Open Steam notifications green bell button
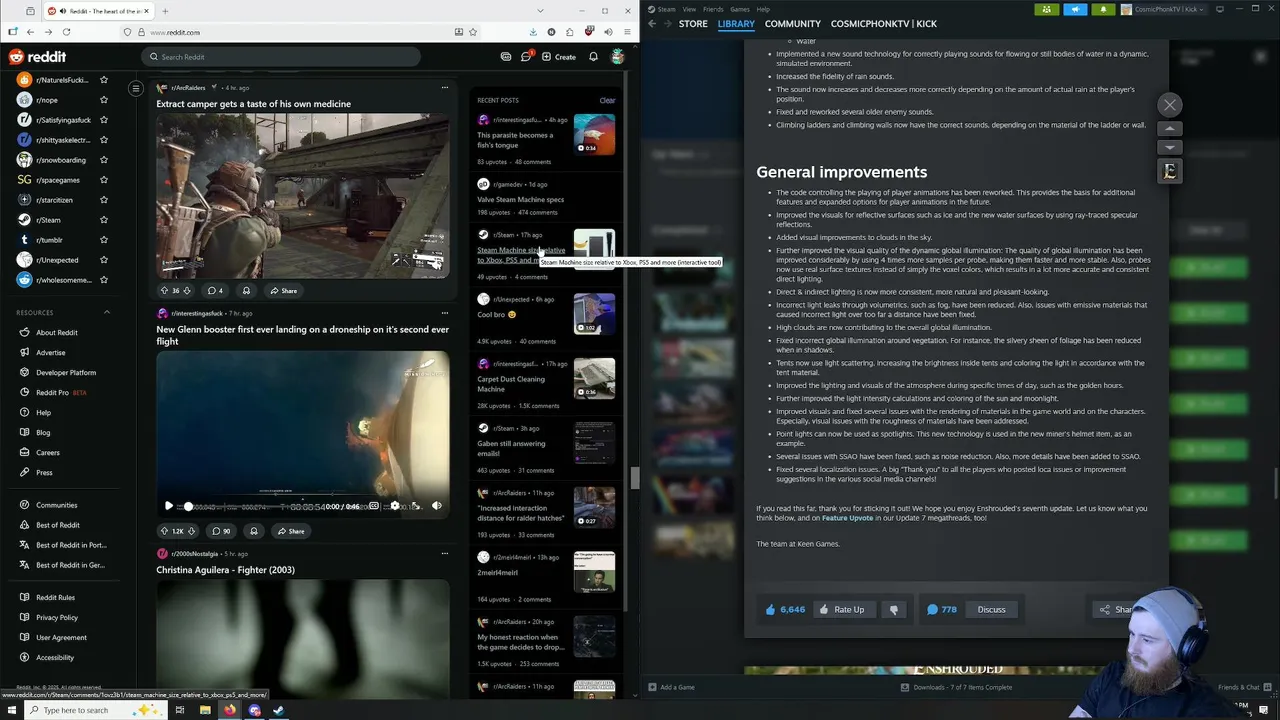 point(1103,9)
